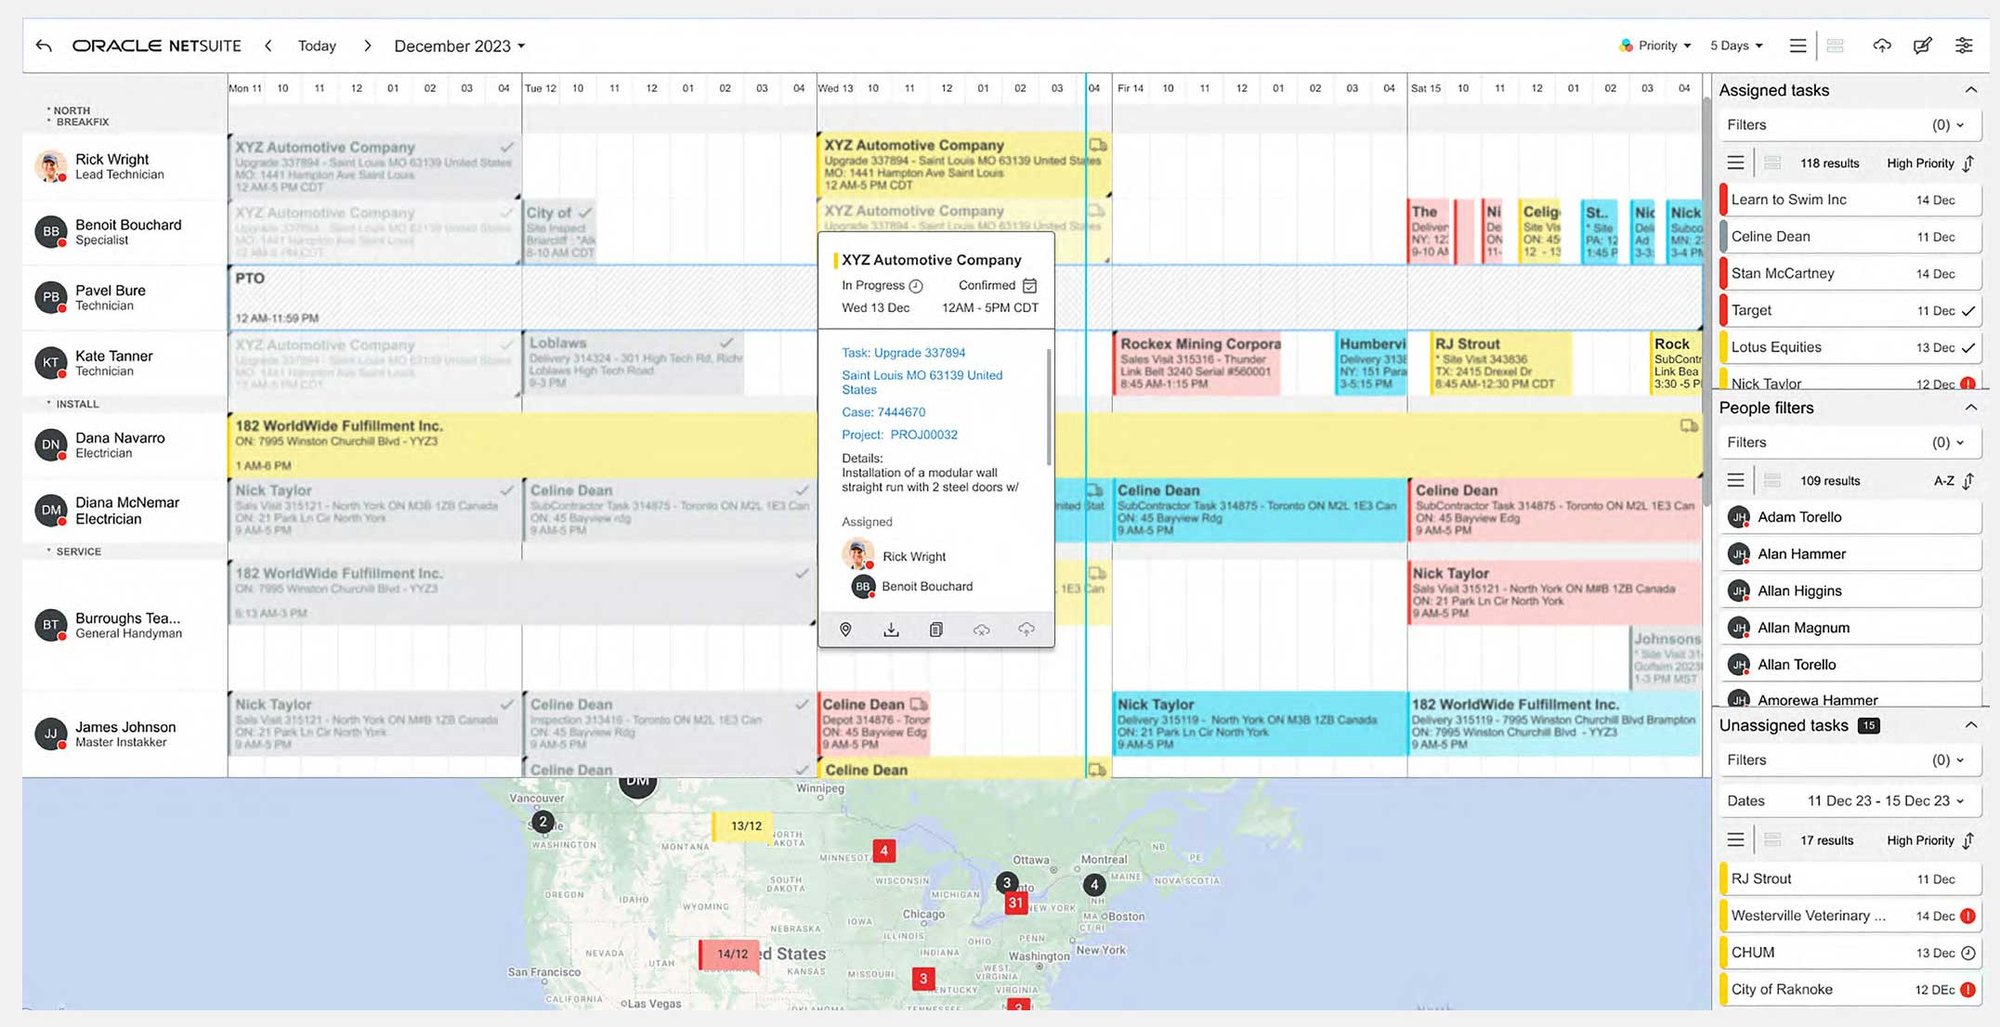
Task: Open the 5 Days range dropdown
Action: point(1736,46)
